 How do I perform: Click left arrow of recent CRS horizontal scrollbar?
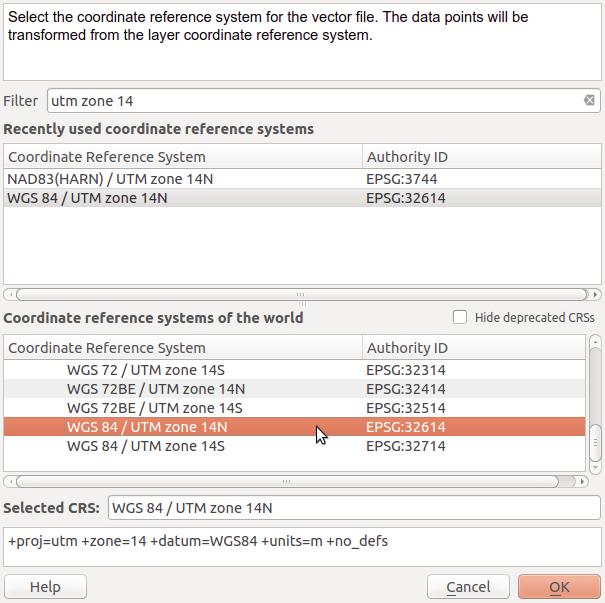pos(10,294)
